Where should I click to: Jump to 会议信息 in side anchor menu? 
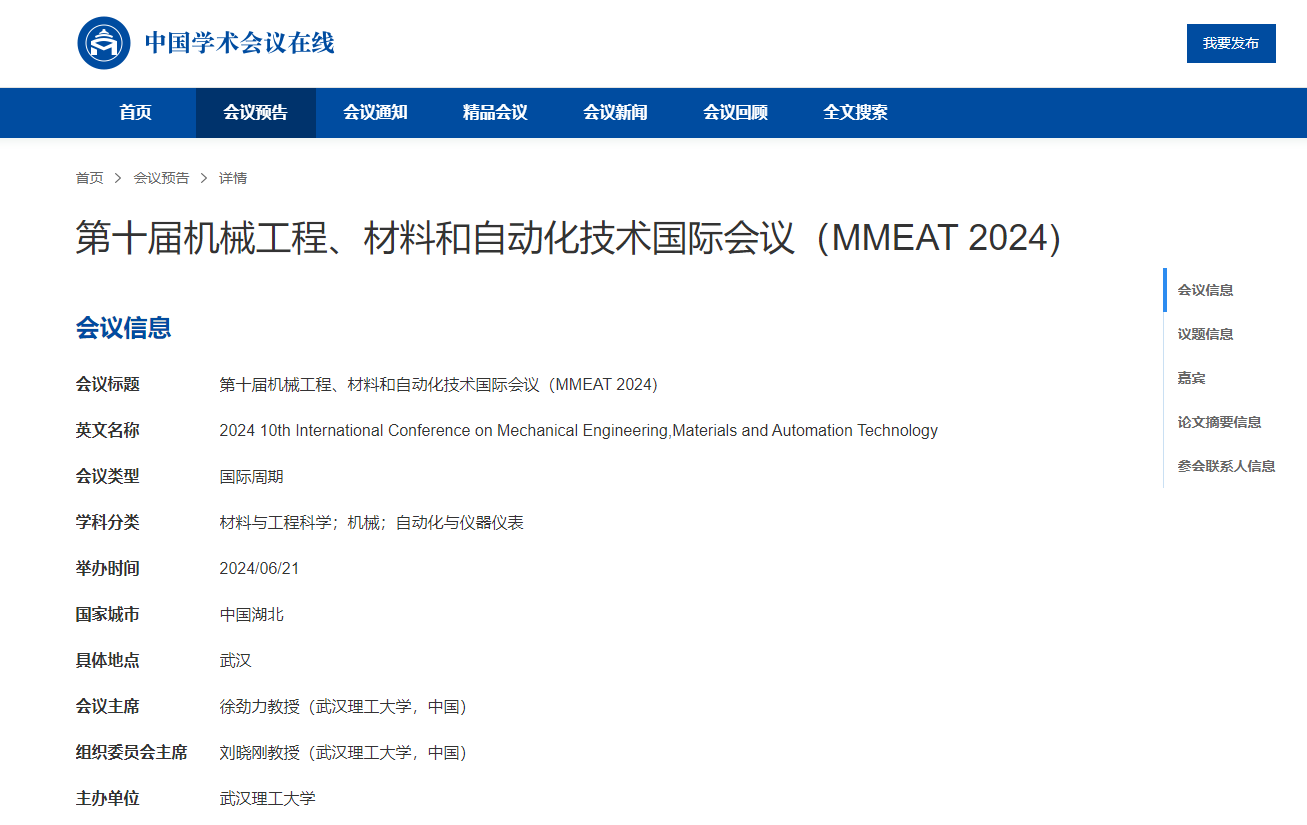click(x=1205, y=290)
